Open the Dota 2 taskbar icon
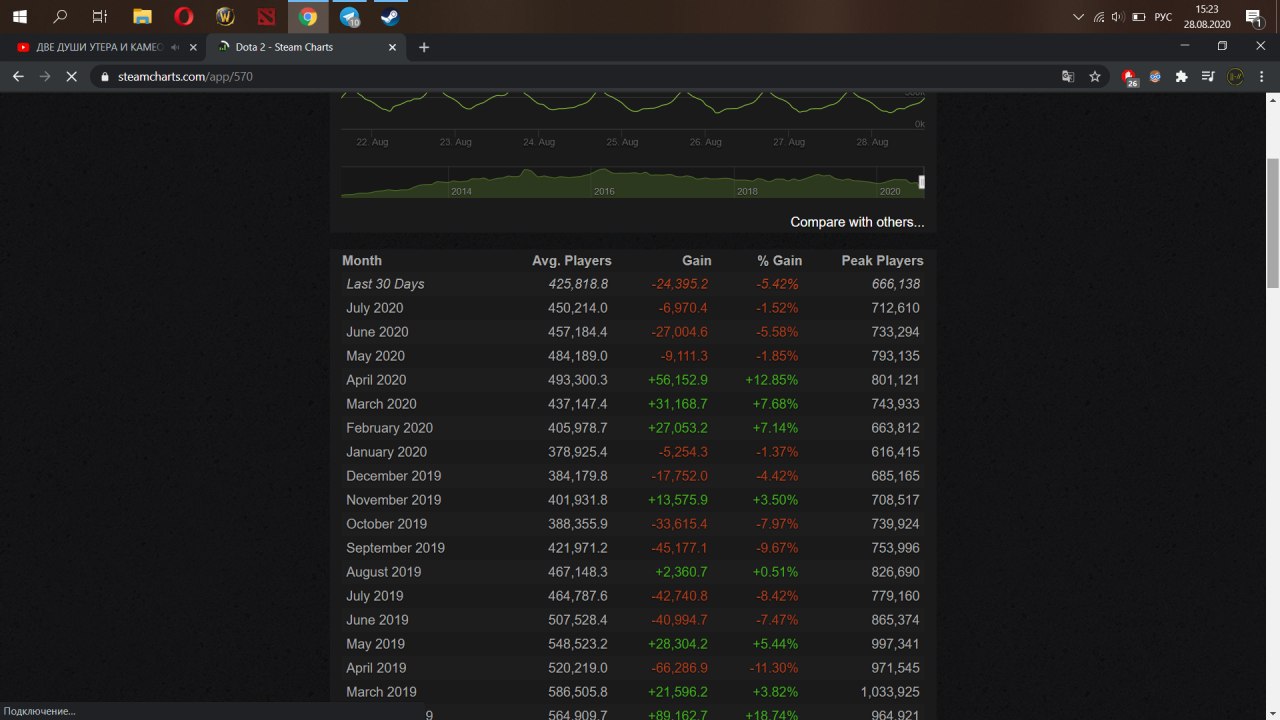Viewport: 1280px width, 720px height. click(265, 16)
